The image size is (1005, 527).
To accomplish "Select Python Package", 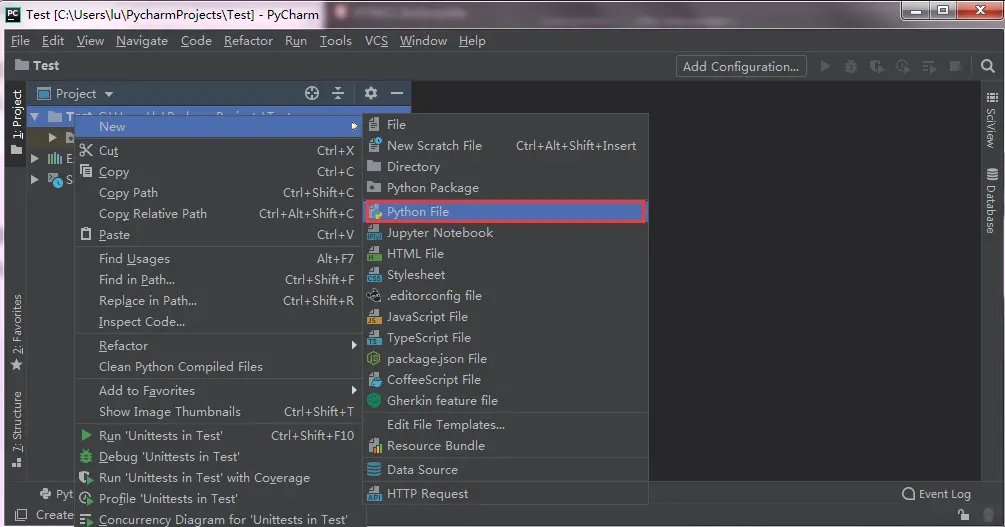I will (506, 188).
